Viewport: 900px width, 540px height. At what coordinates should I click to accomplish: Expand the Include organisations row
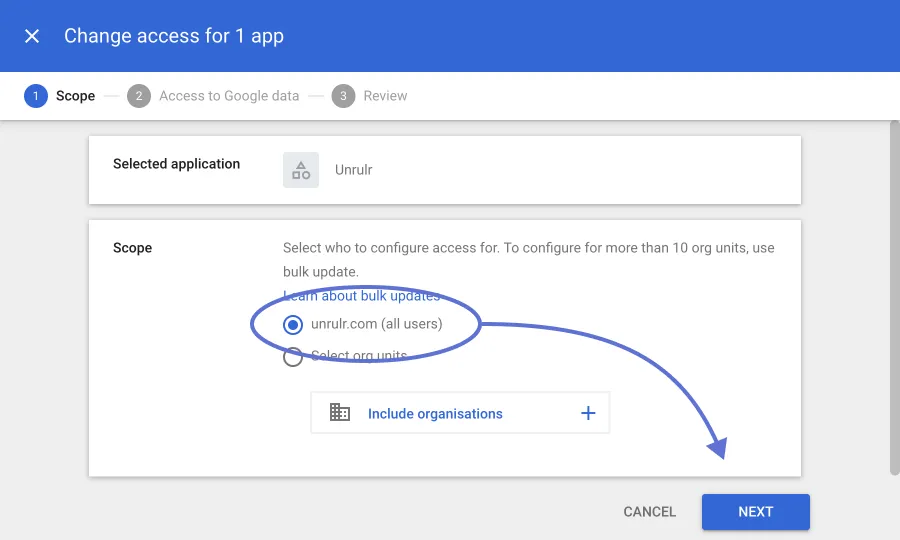[x=435, y=413]
